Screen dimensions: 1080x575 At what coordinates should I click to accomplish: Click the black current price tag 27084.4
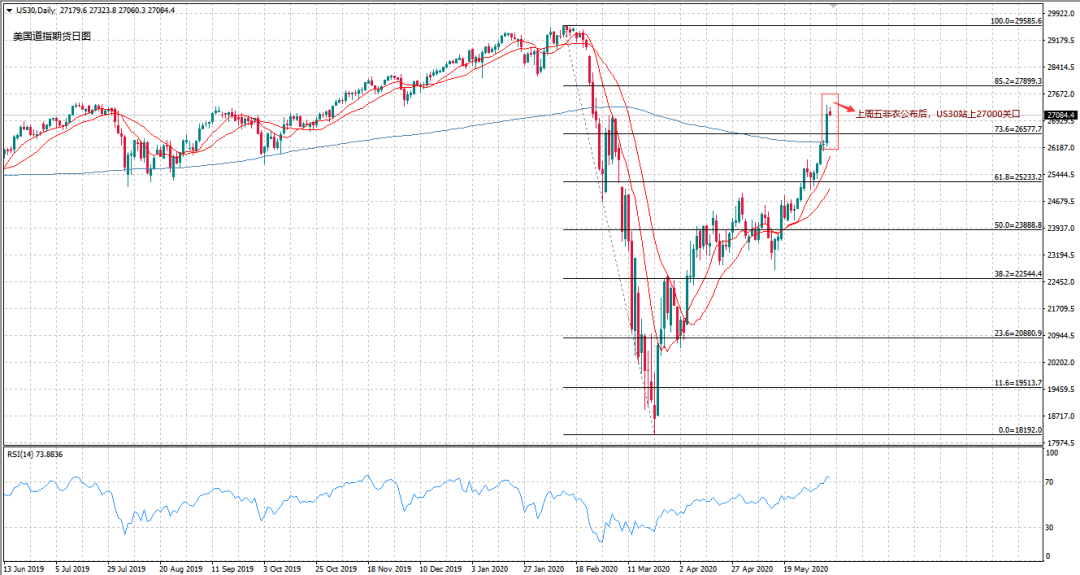tap(1058, 115)
